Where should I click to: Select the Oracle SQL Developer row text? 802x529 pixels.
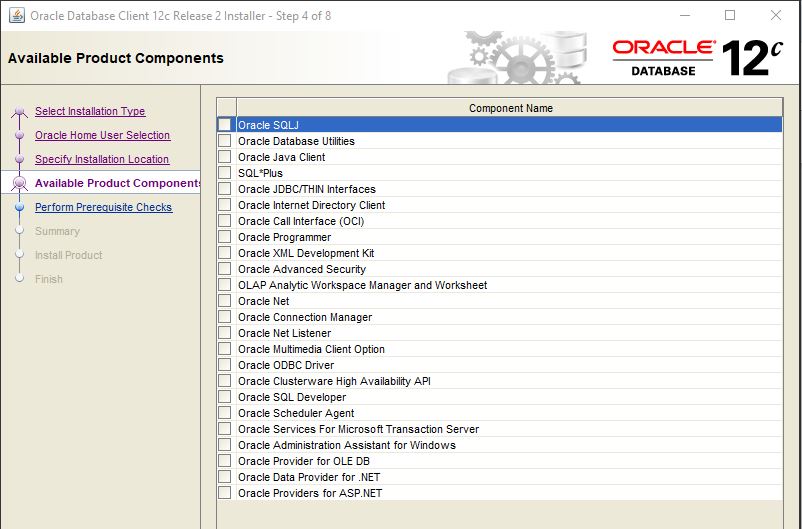292,396
